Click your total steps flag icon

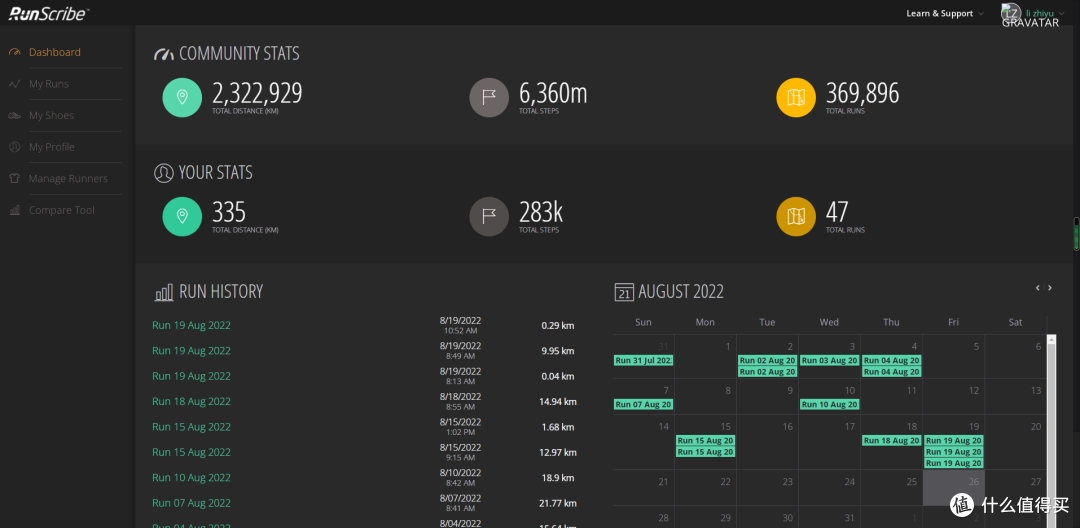489,216
